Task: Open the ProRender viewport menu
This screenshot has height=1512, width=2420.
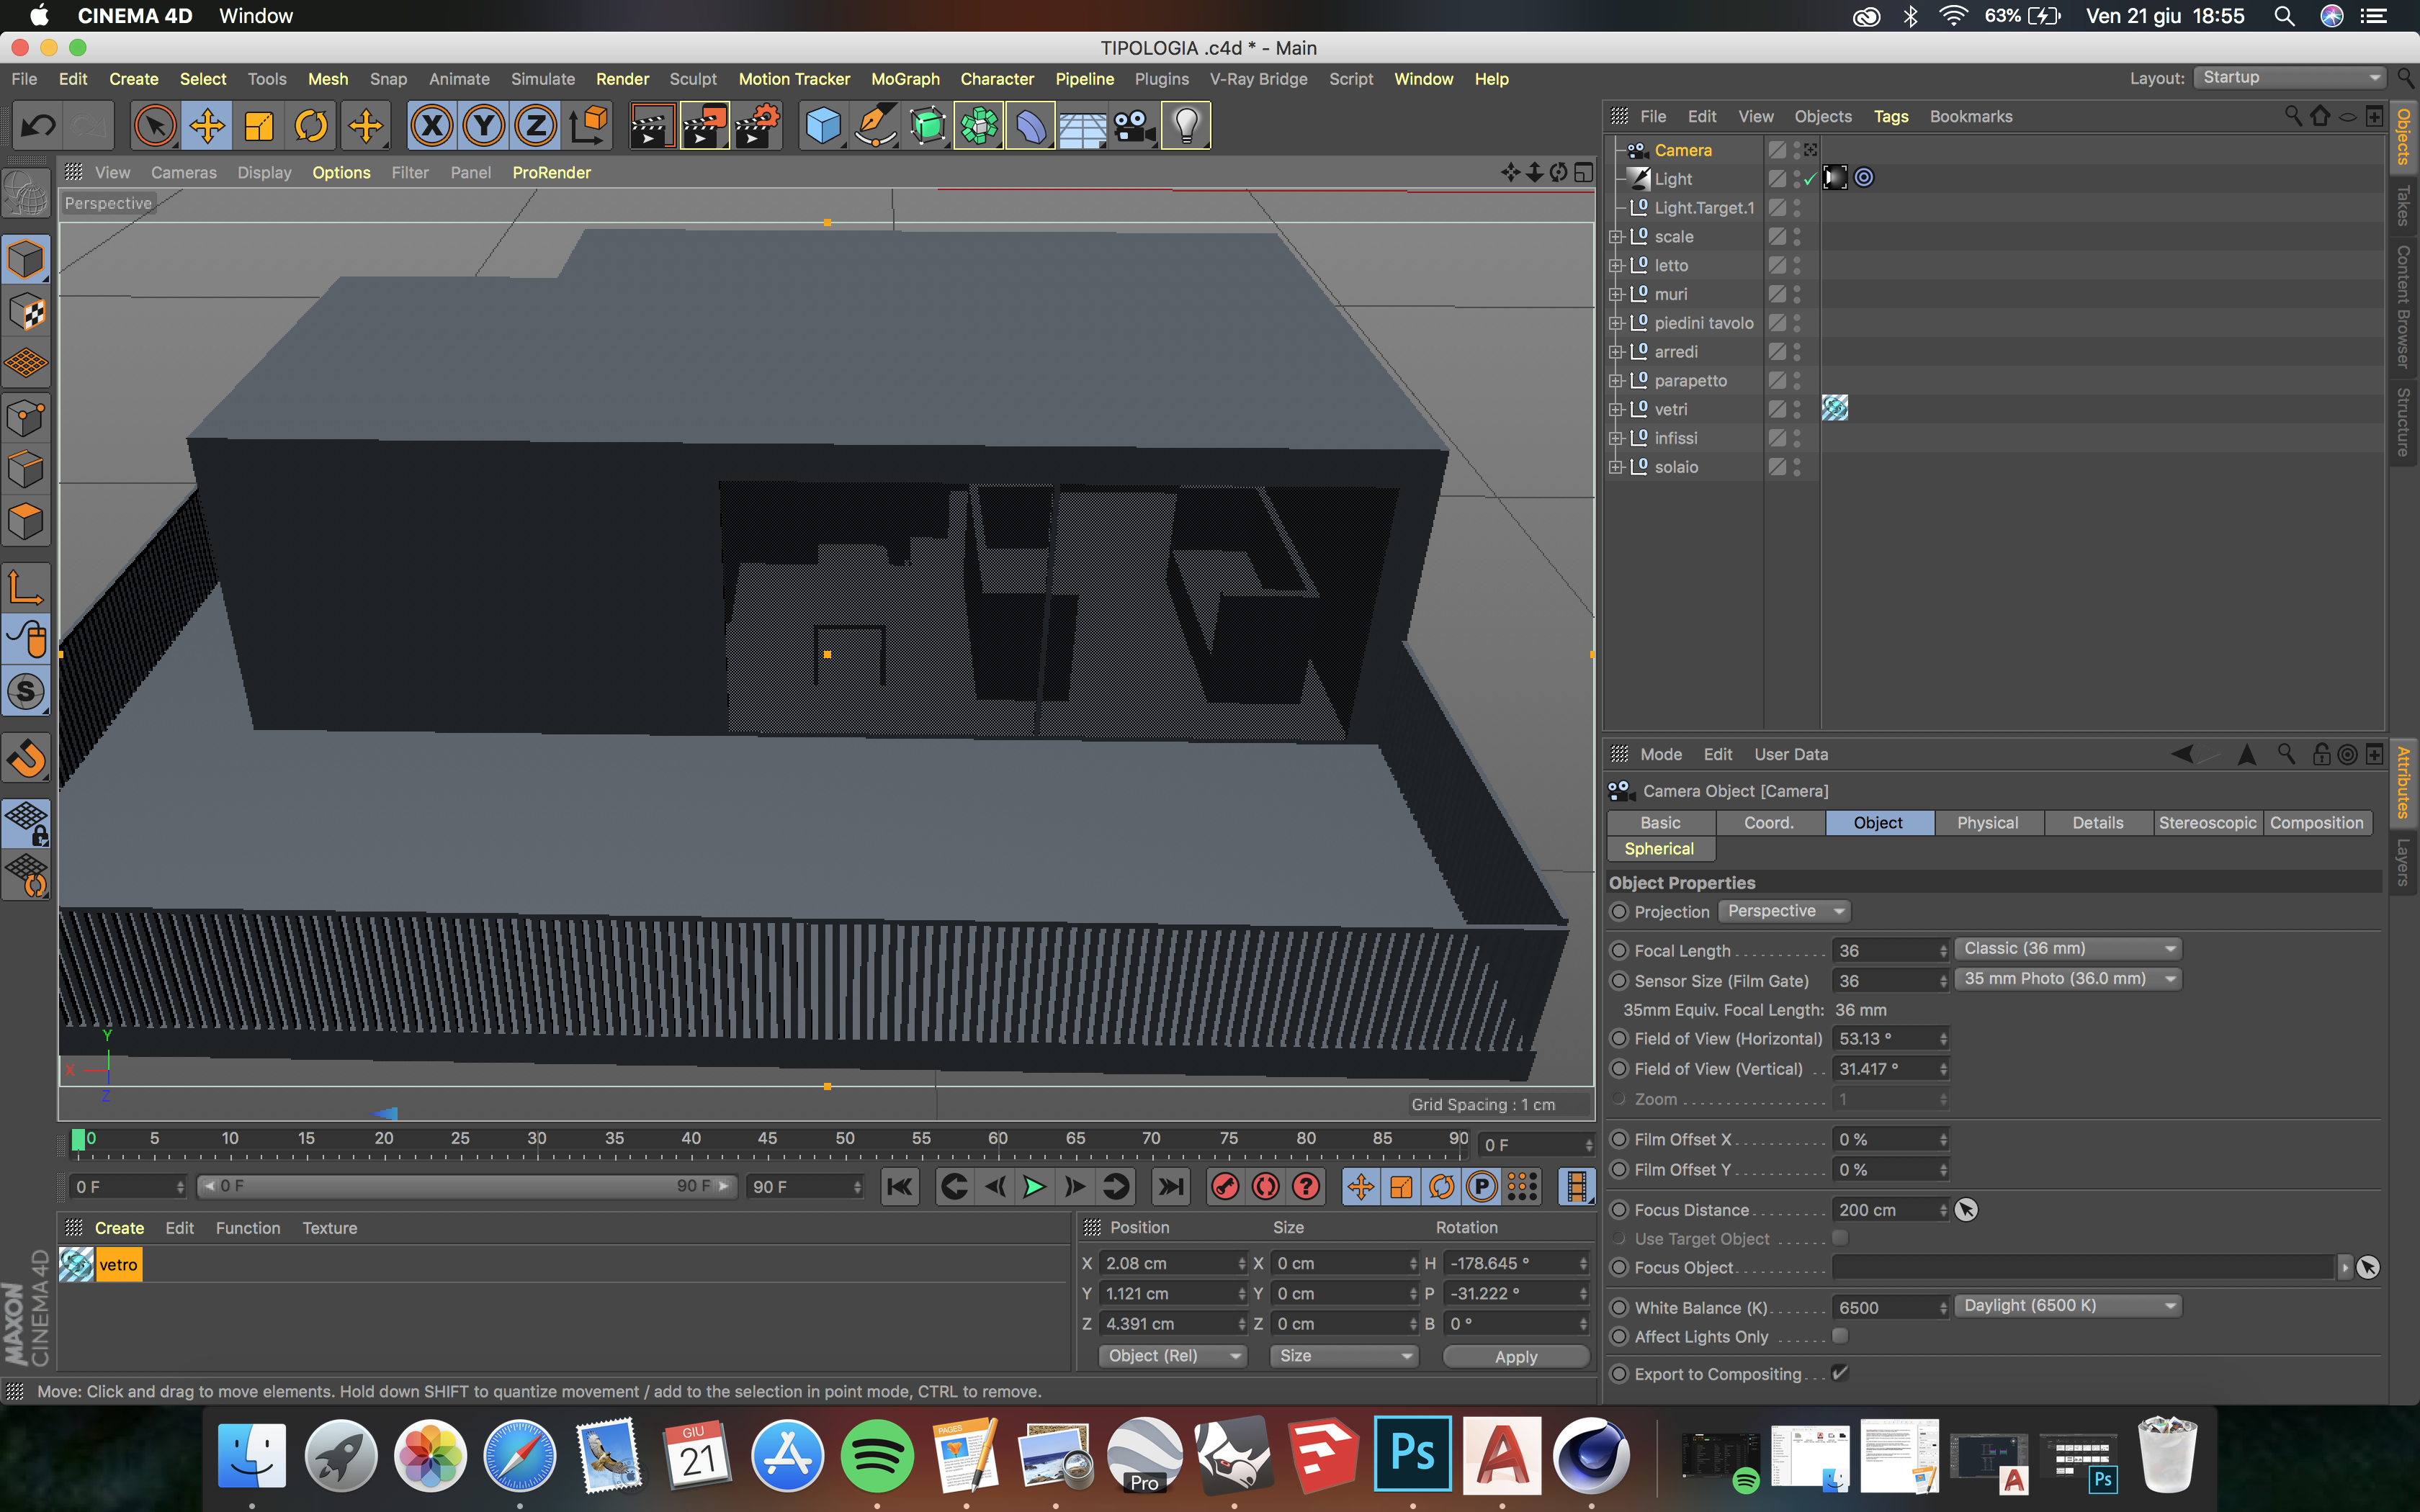Action: click(551, 172)
